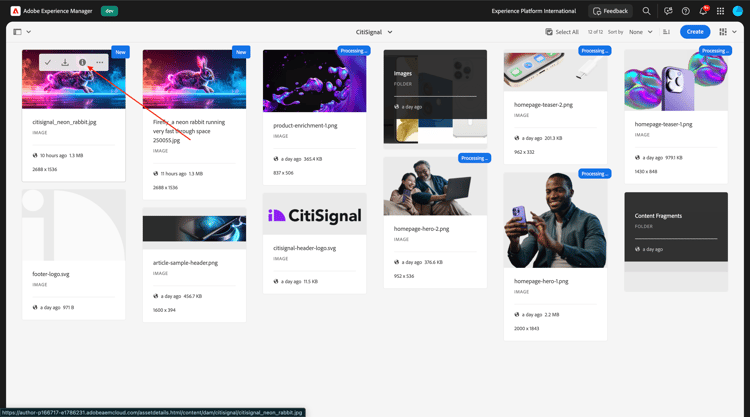Viewport: 750px width, 417px height.
Task: Open homepage-hero-1.png thumbnail
Action: click(x=555, y=220)
